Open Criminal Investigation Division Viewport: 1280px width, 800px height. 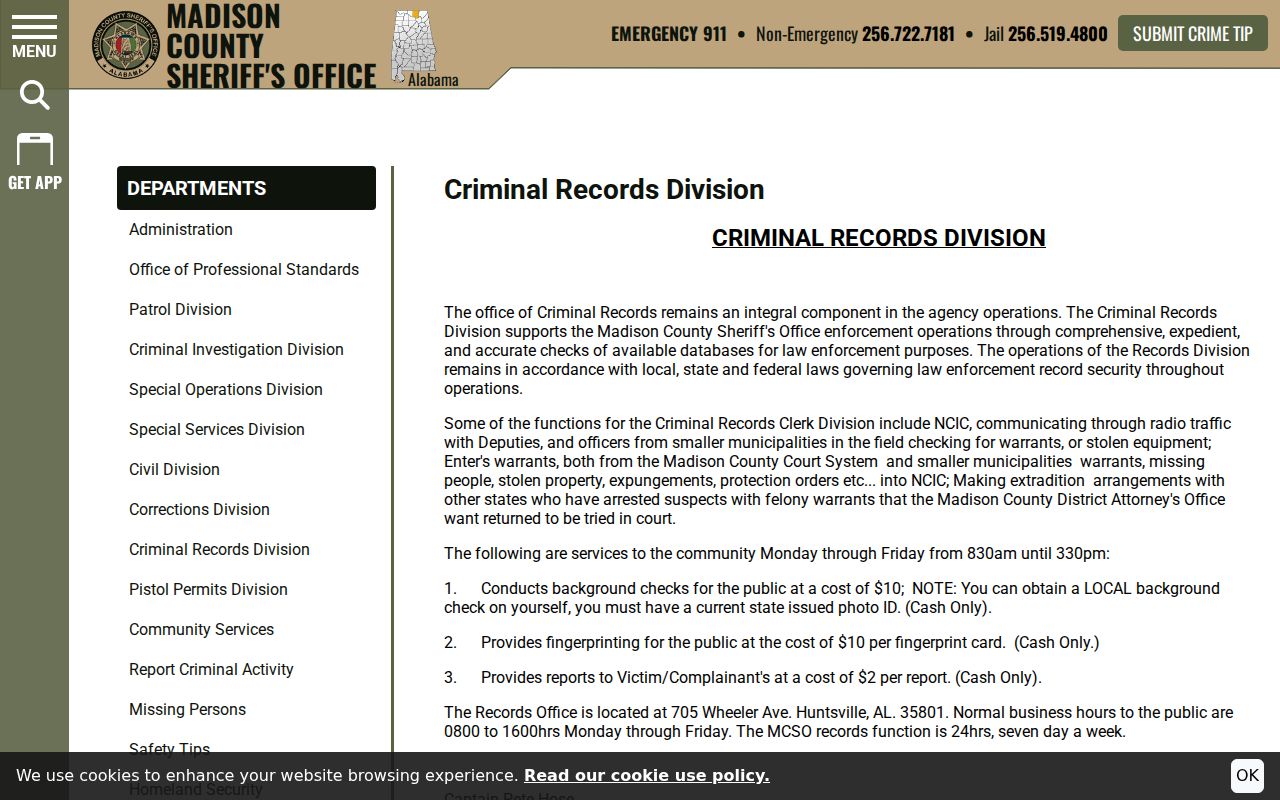(x=236, y=349)
